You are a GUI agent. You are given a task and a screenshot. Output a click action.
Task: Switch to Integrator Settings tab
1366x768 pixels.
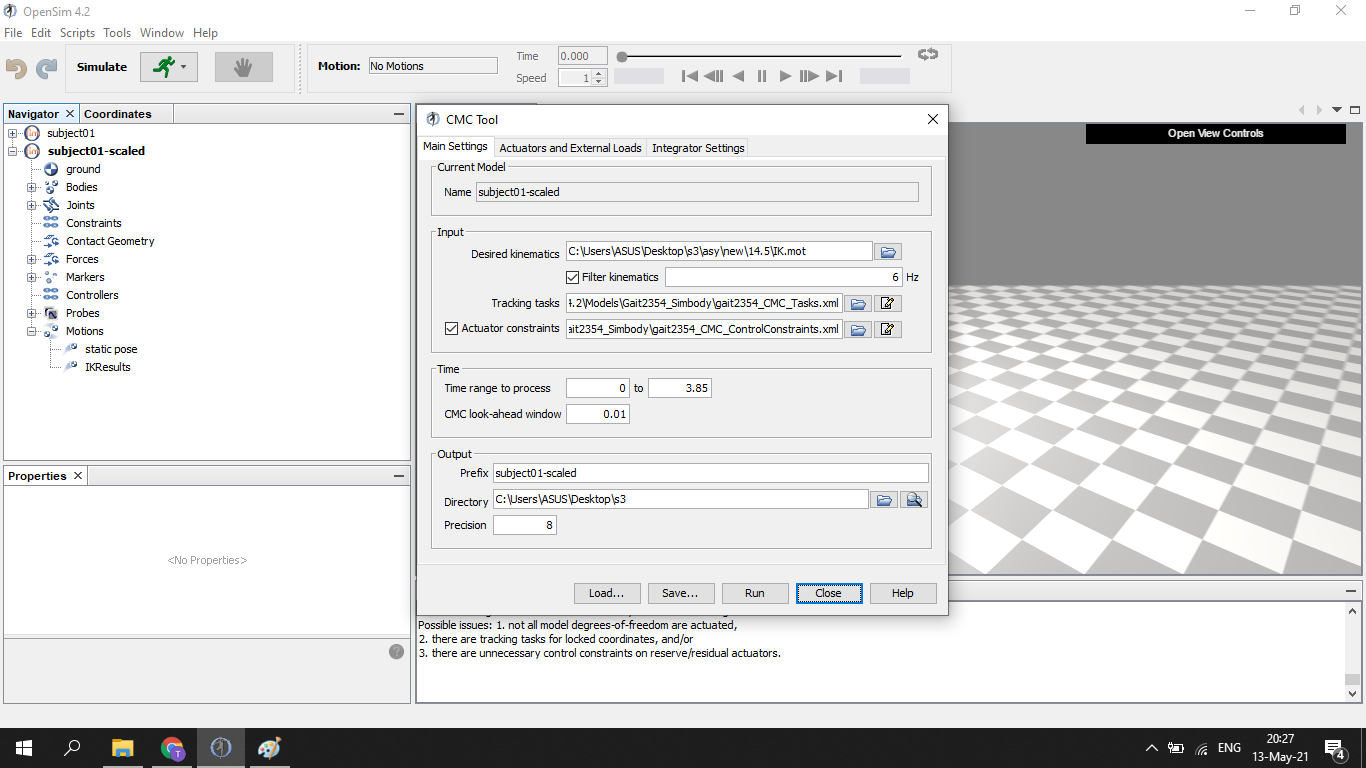click(698, 148)
